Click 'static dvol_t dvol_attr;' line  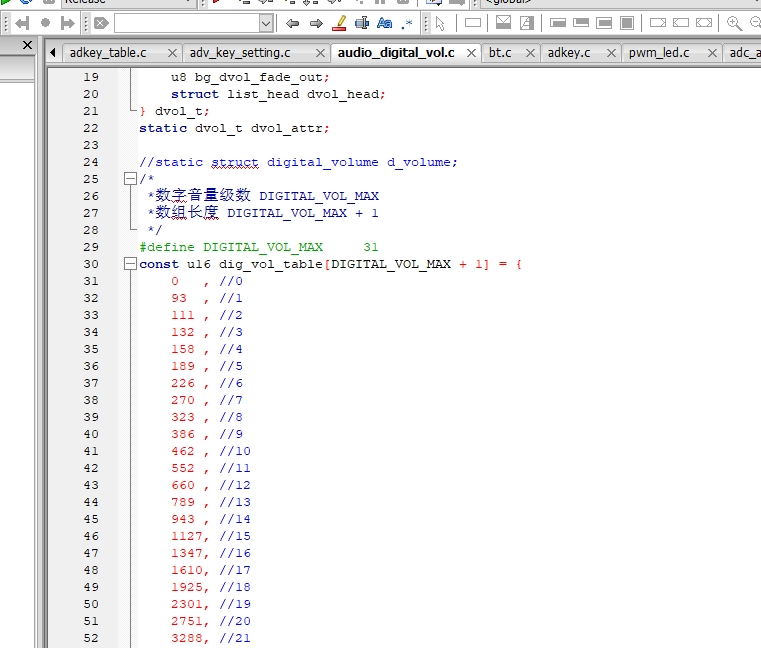234,128
